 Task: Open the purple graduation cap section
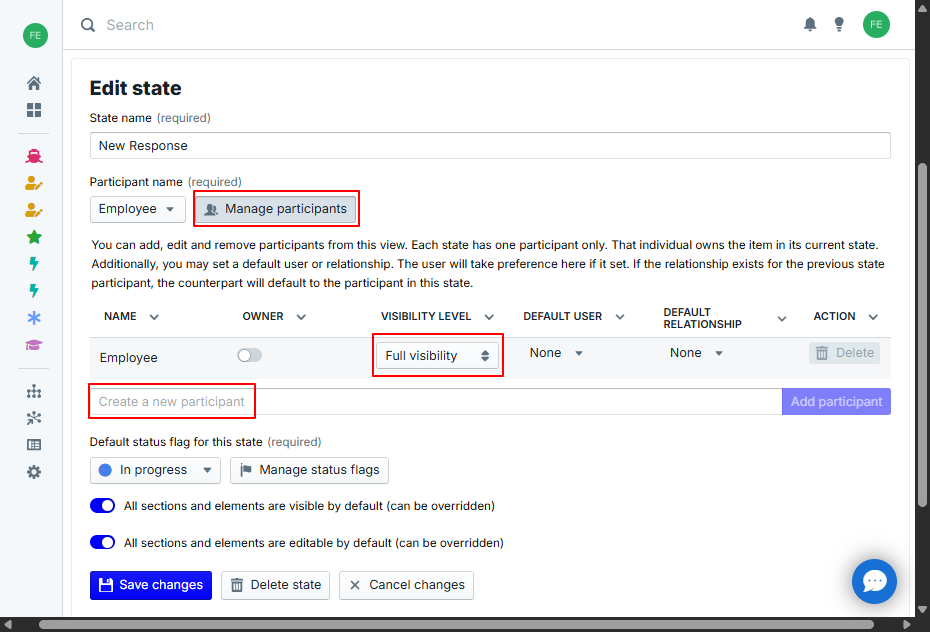pos(34,345)
